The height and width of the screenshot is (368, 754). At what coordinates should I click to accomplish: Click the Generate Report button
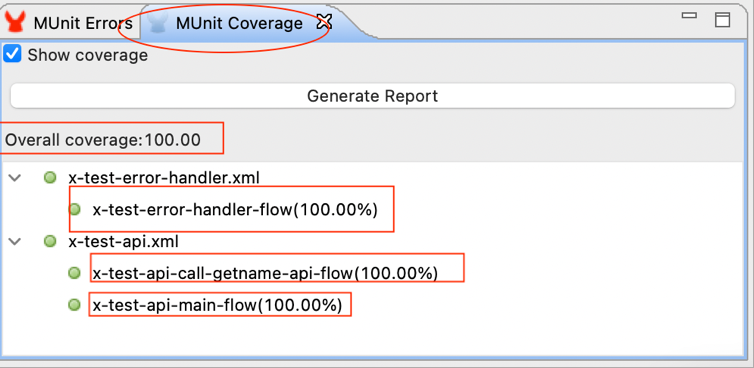coord(372,96)
